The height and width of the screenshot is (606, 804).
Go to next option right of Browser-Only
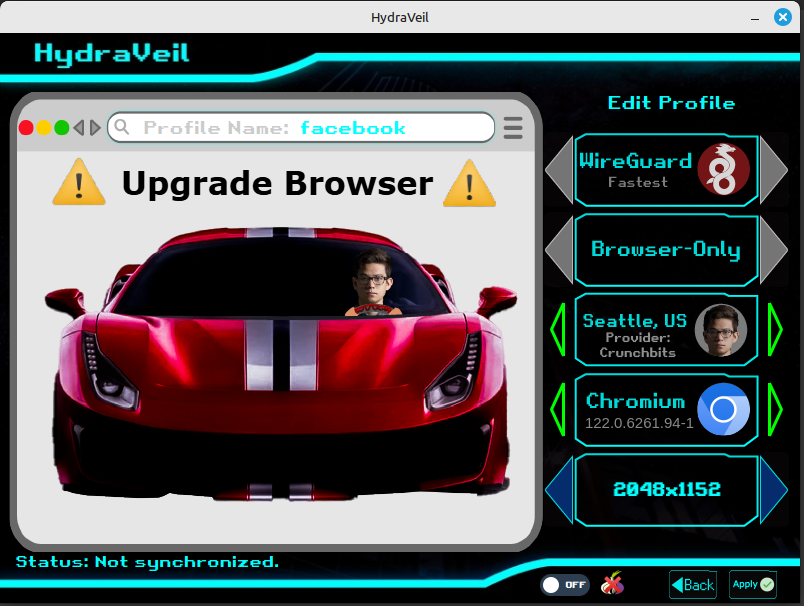click(774, 250)
